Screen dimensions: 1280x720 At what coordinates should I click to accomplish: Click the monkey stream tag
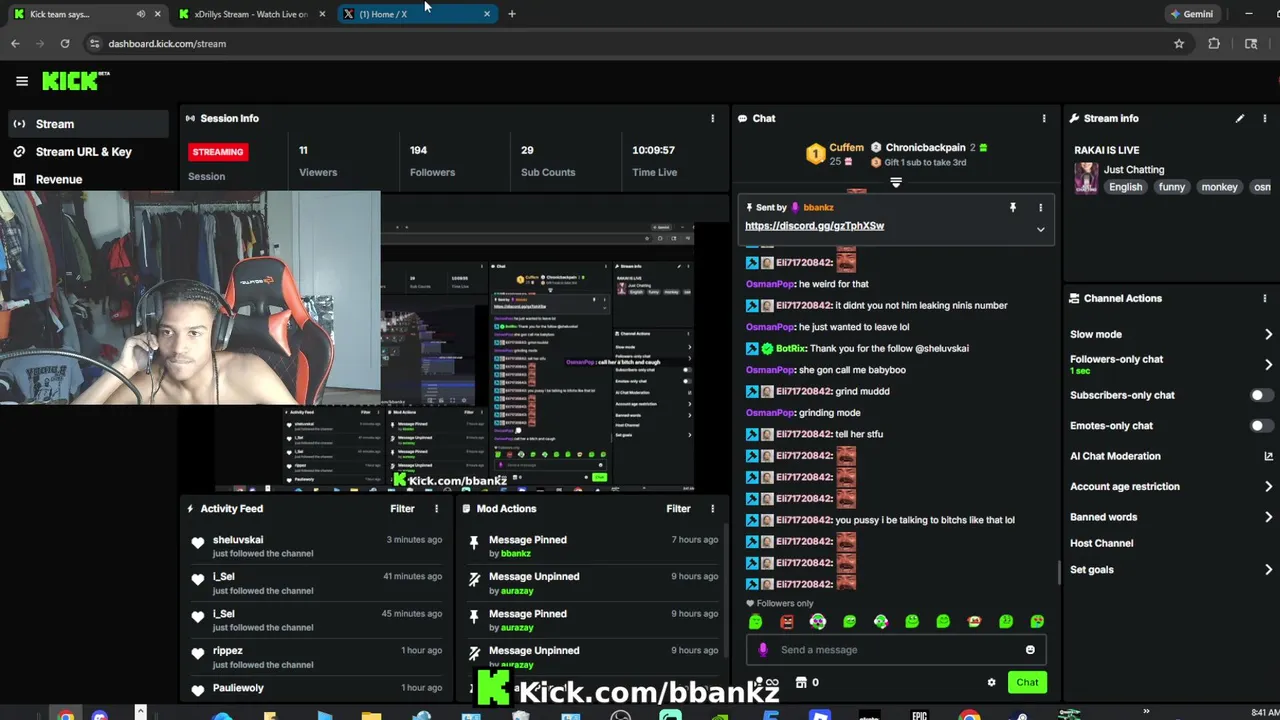(1219, 187)
